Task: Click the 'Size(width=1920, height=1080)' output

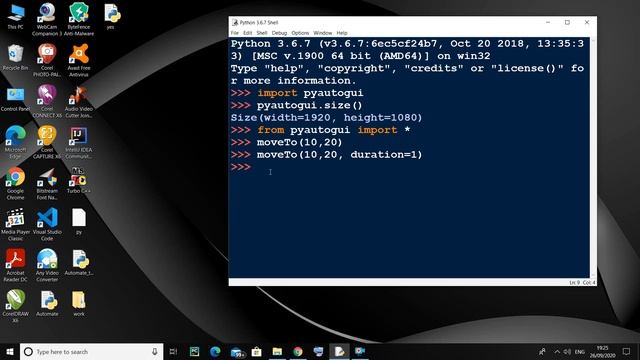Action: coord(326,118)
